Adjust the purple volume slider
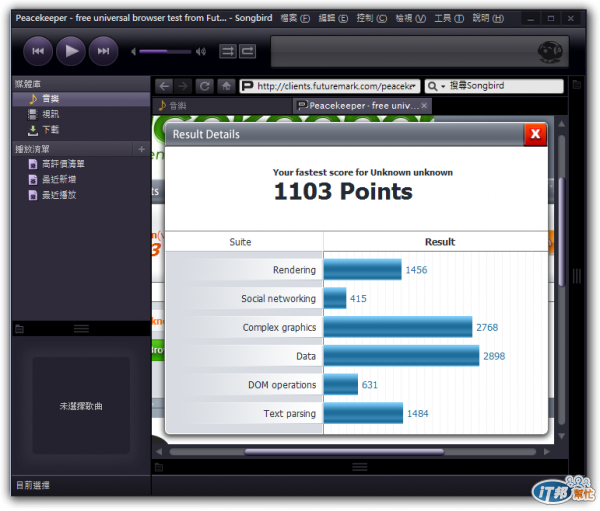 point(165,51)
